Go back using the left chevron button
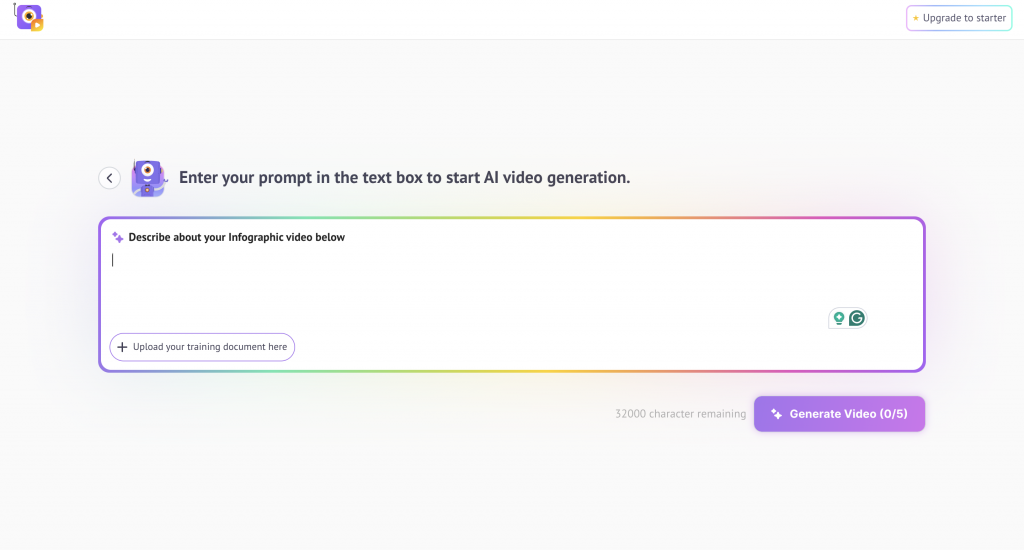 pyautogui.click(x=109, y=178)
